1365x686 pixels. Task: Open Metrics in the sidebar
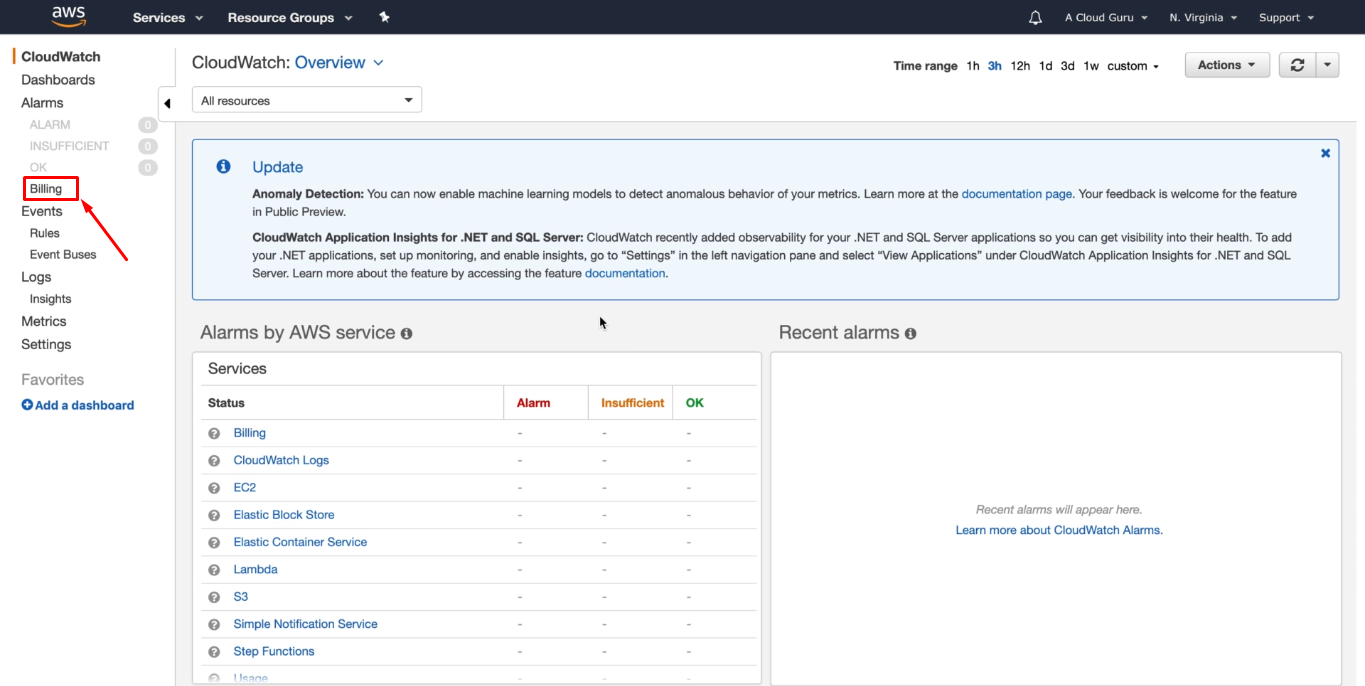(x=44, y=321)
